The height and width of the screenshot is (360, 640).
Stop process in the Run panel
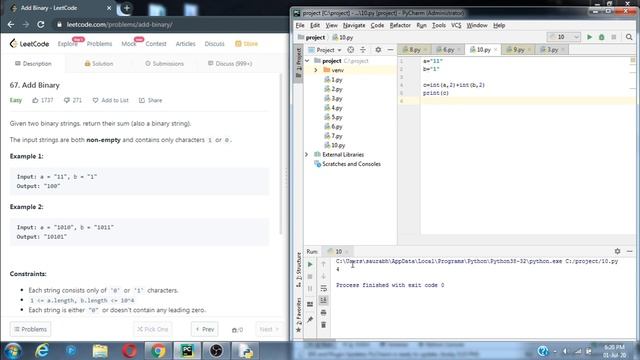[x=310, y=277]
